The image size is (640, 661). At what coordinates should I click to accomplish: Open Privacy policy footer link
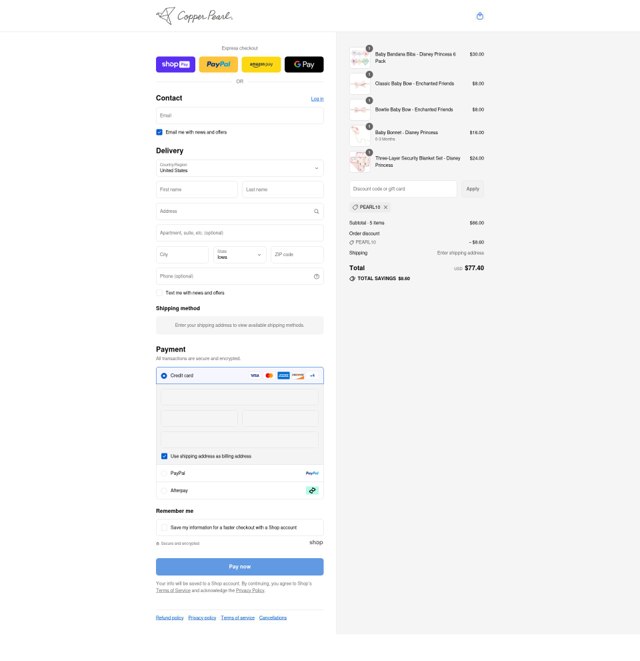[x=202, y=618]
